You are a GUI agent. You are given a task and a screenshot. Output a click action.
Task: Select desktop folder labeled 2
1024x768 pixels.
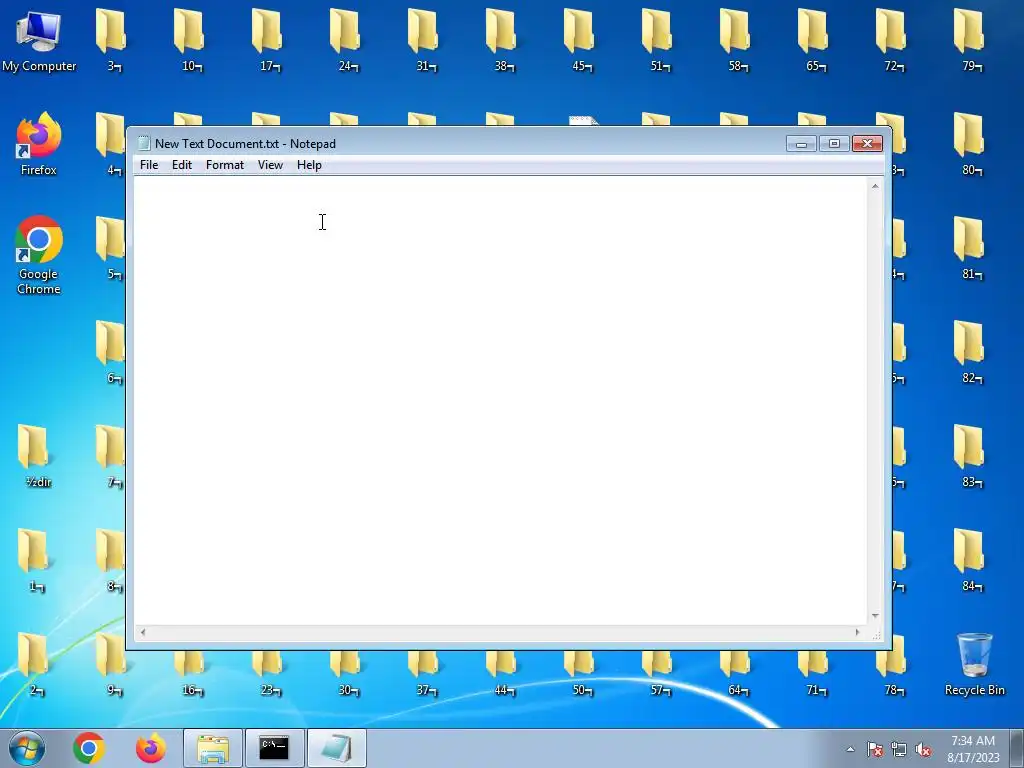point(35,664)
